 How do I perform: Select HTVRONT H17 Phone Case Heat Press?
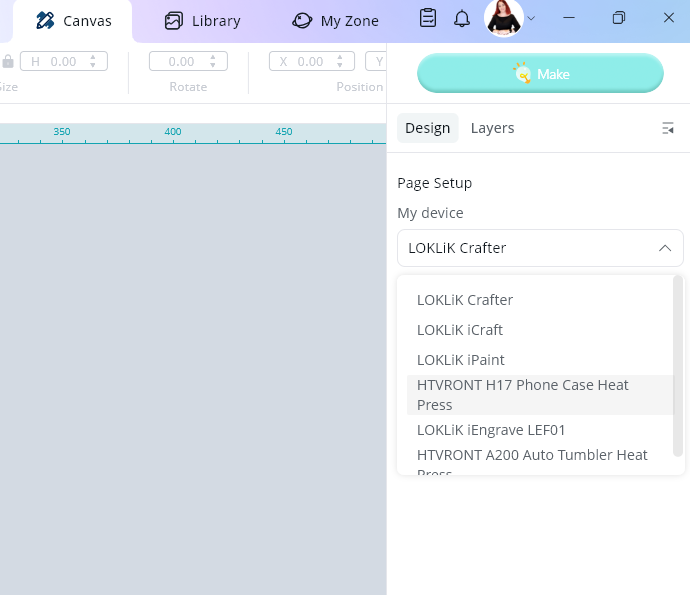(x=522, y=395)
